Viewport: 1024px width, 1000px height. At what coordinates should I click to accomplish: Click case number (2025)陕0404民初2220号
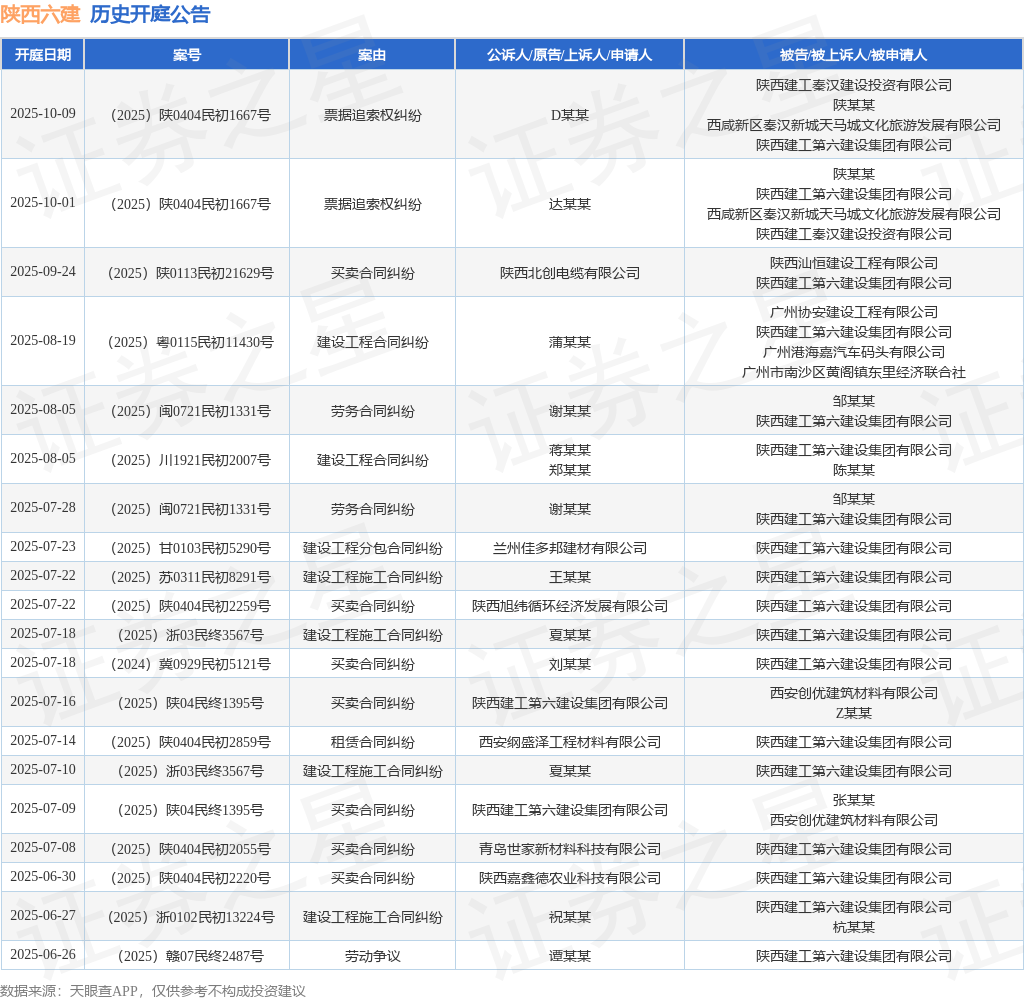[190, 879]
